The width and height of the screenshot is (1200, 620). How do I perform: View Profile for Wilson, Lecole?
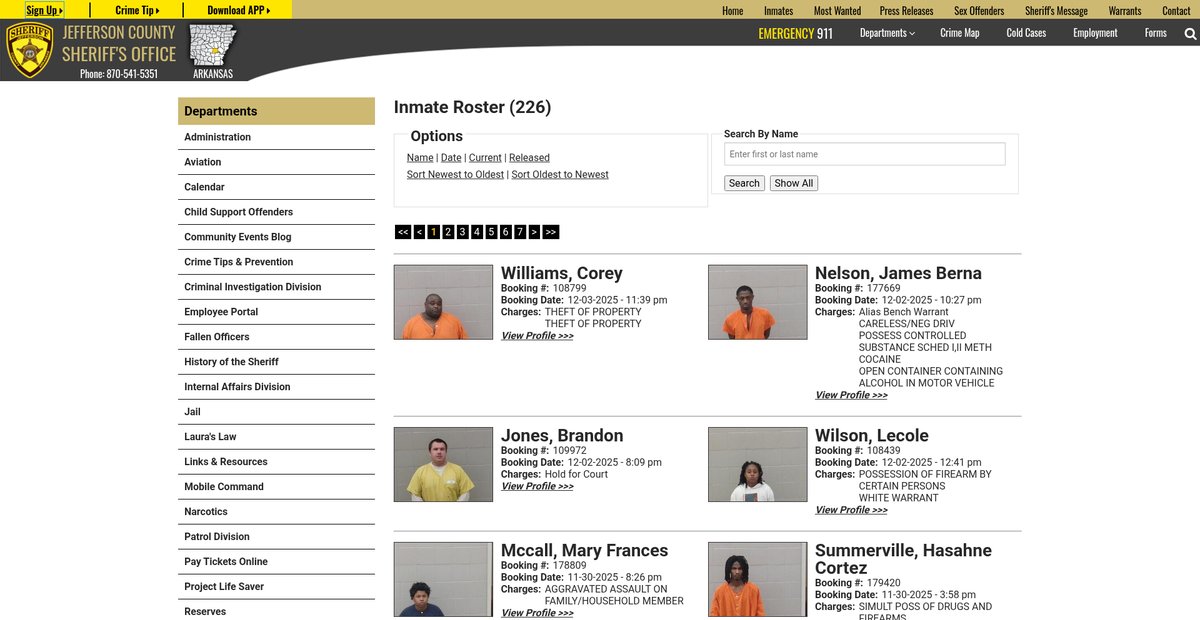[x=851, y=510]
